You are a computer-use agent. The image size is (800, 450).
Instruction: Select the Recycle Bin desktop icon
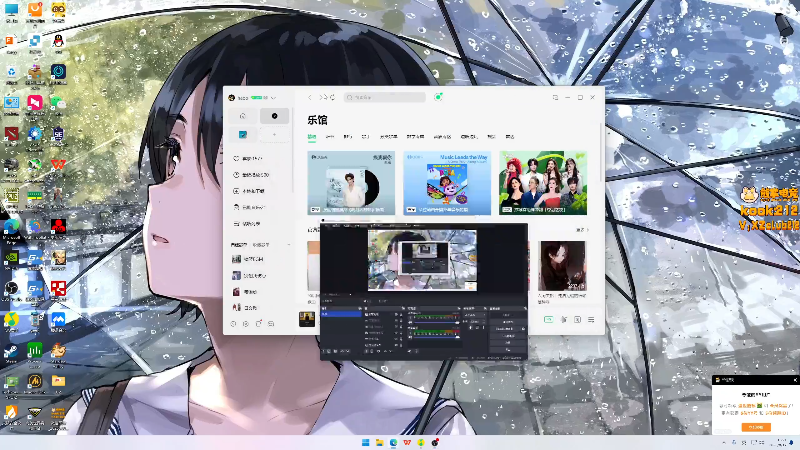[x=11, y=73]
